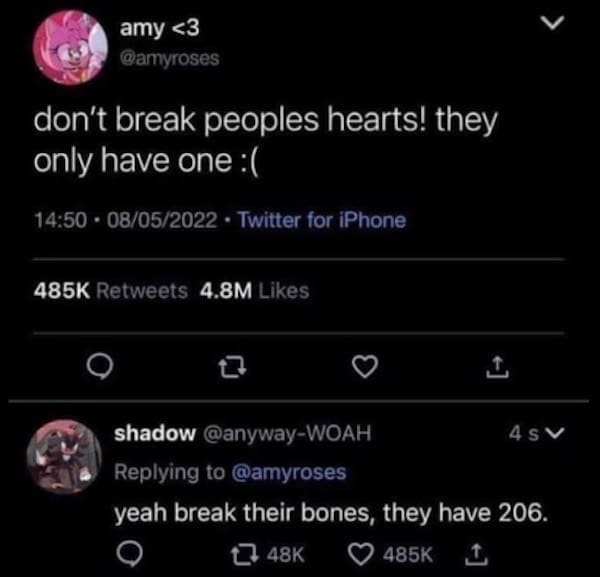This screenshot has width=600, height=577.
Task: Click the reply icon under amy's tweet
Action: pos(99,367)
